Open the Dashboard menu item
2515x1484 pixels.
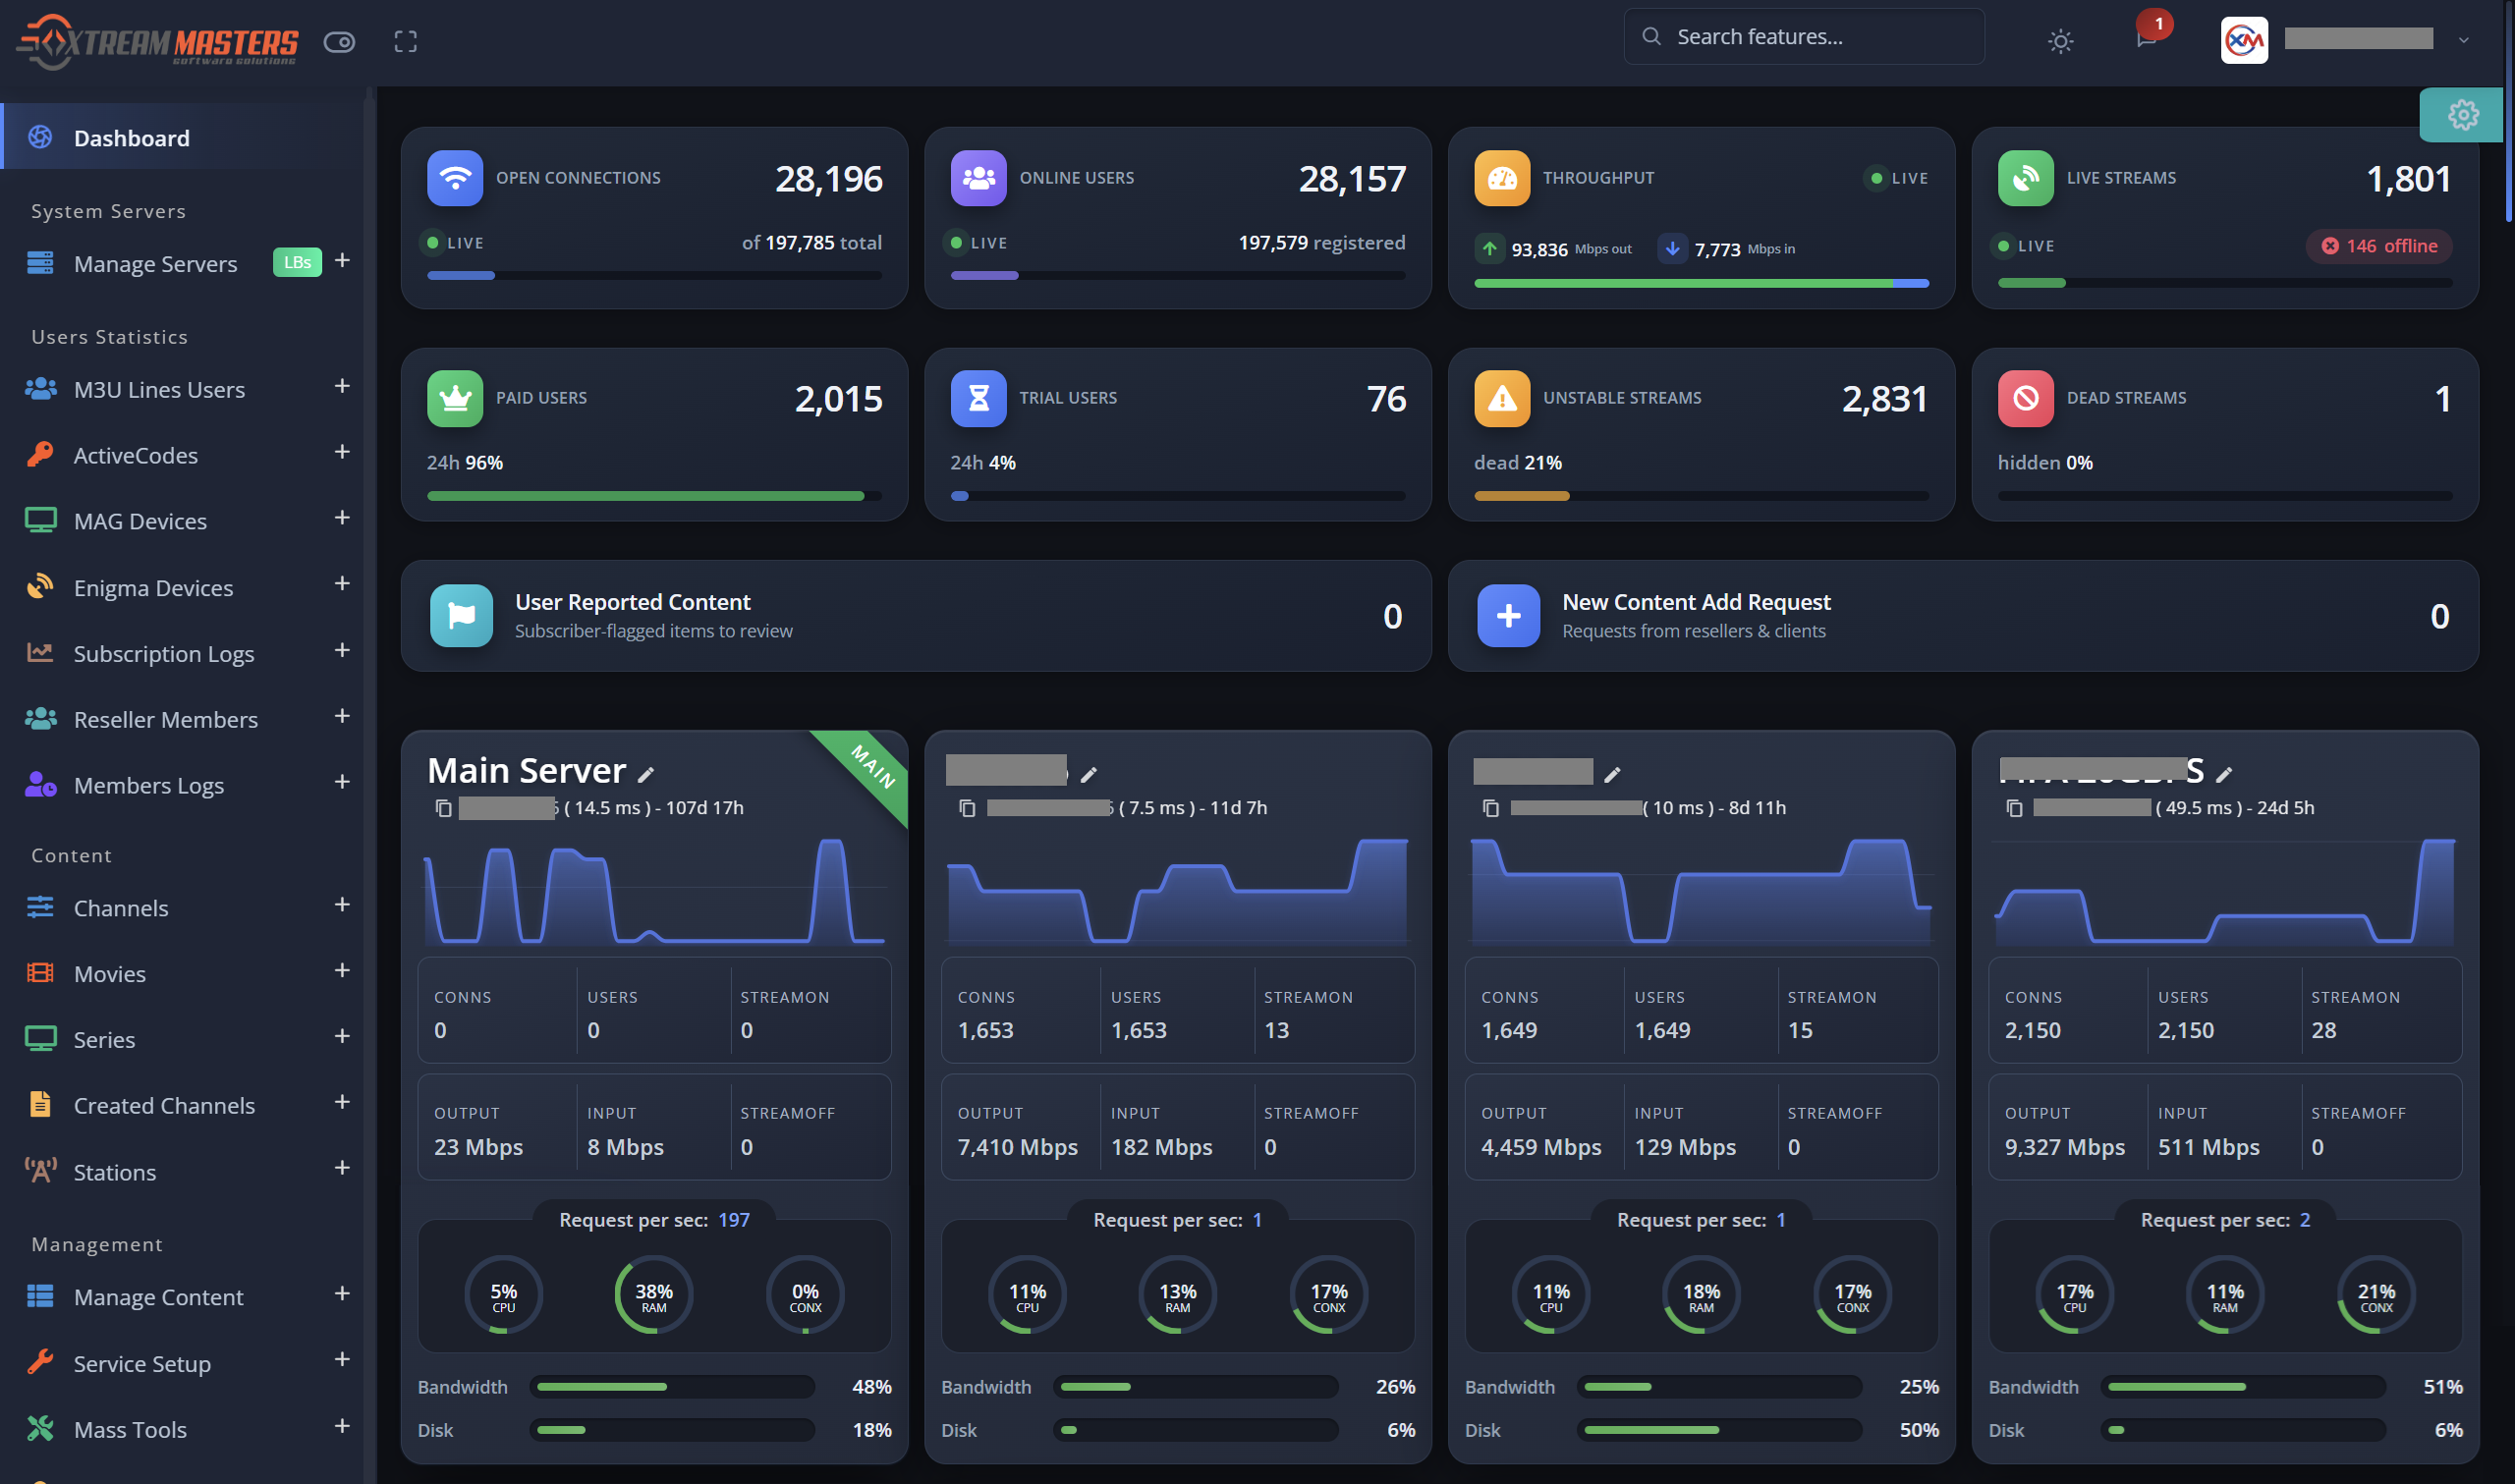tap(182, 137)
